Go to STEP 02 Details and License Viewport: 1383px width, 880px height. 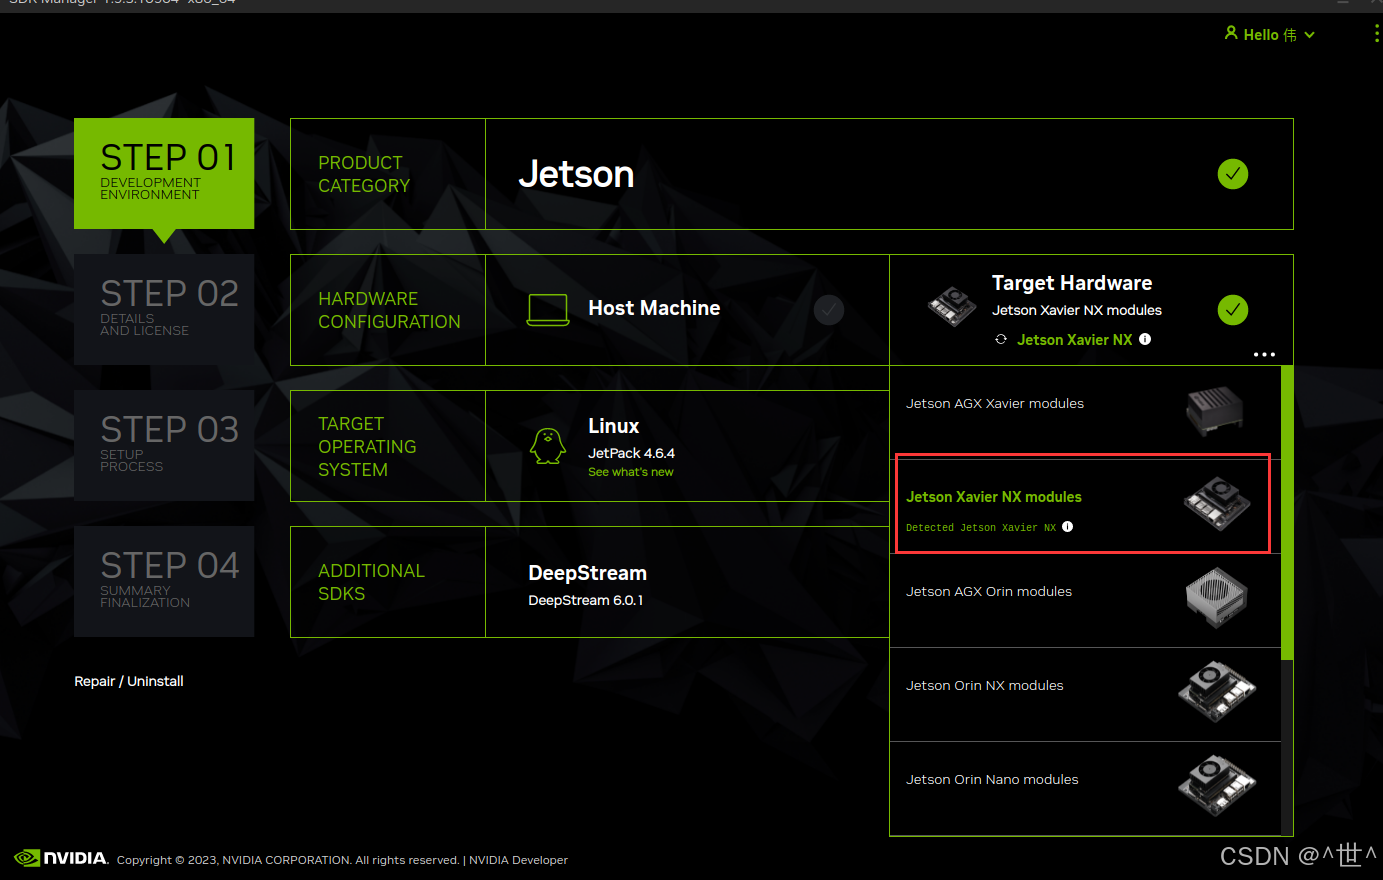[164, 309]
